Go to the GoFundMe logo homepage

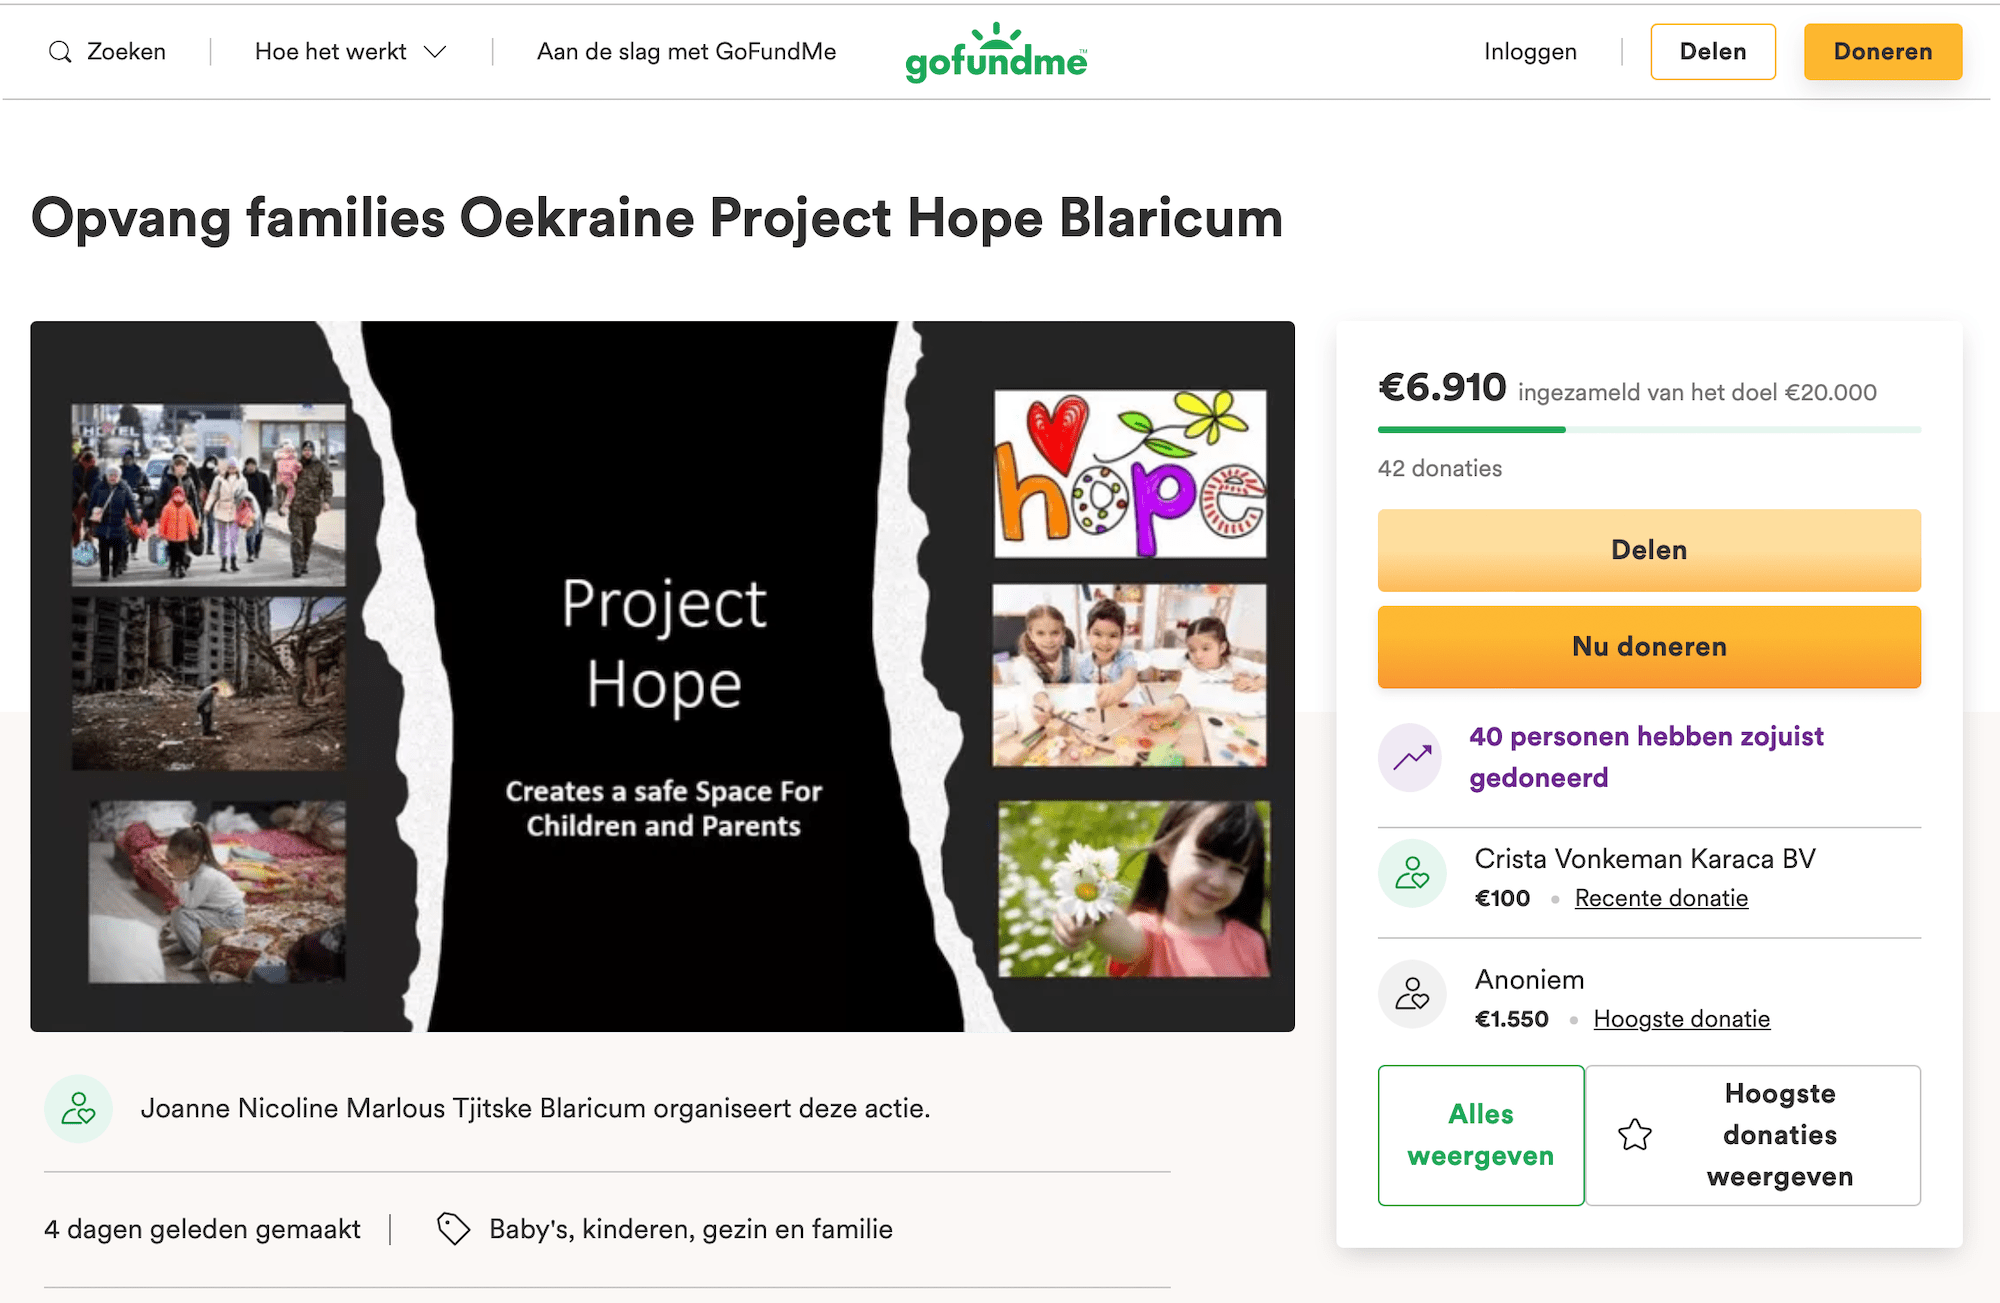(996, 53)
